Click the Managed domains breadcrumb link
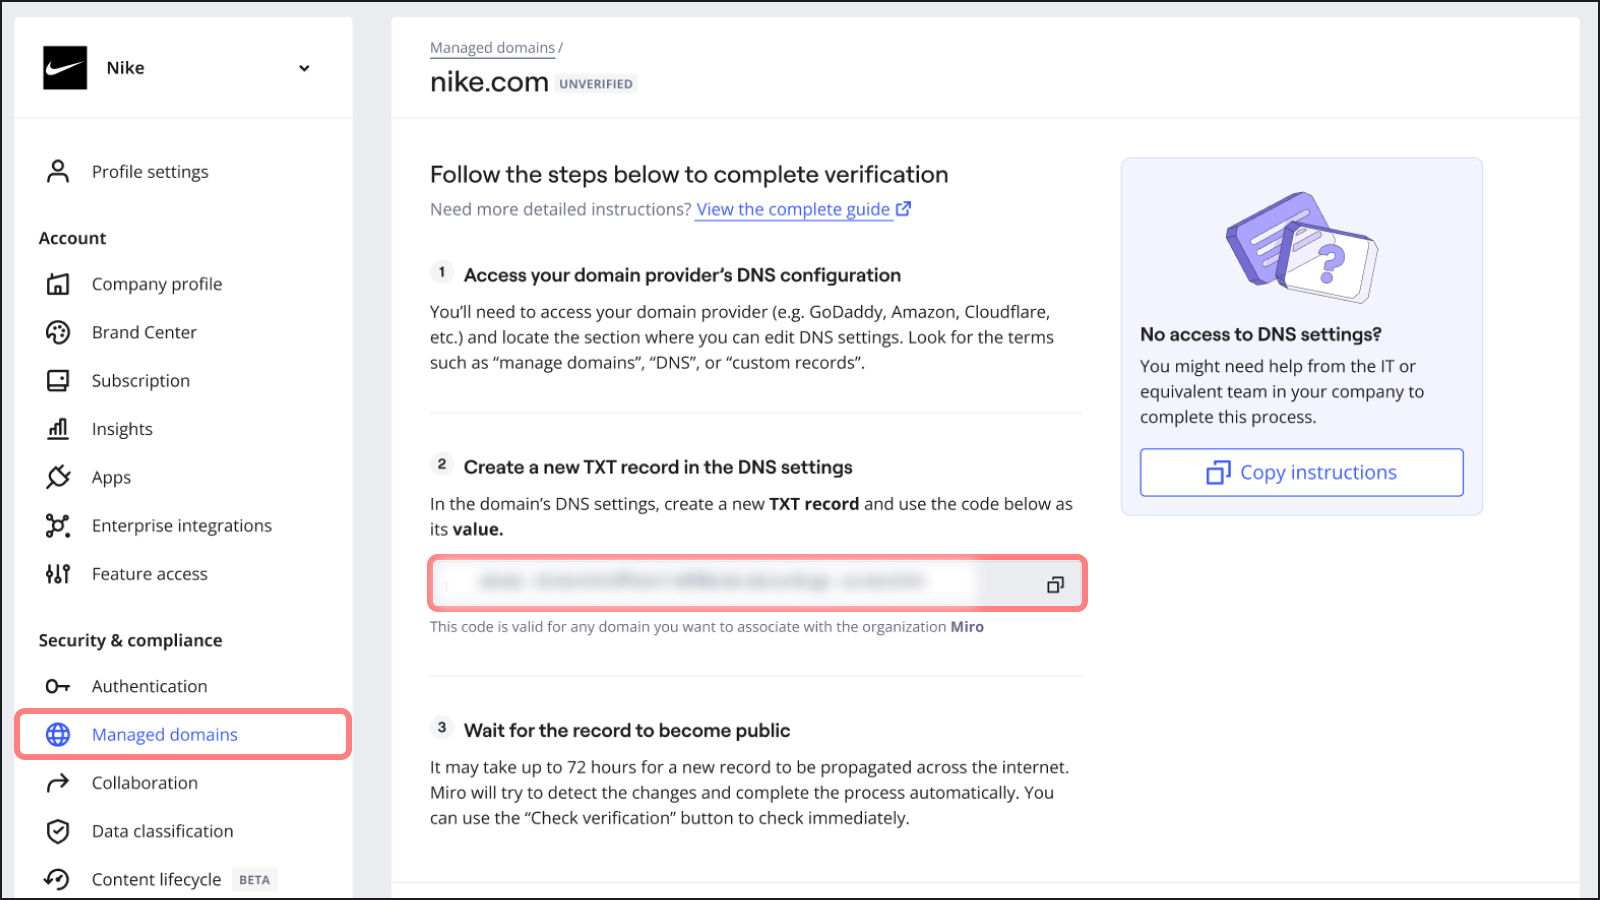1600x900 pixels. [492, 47]
